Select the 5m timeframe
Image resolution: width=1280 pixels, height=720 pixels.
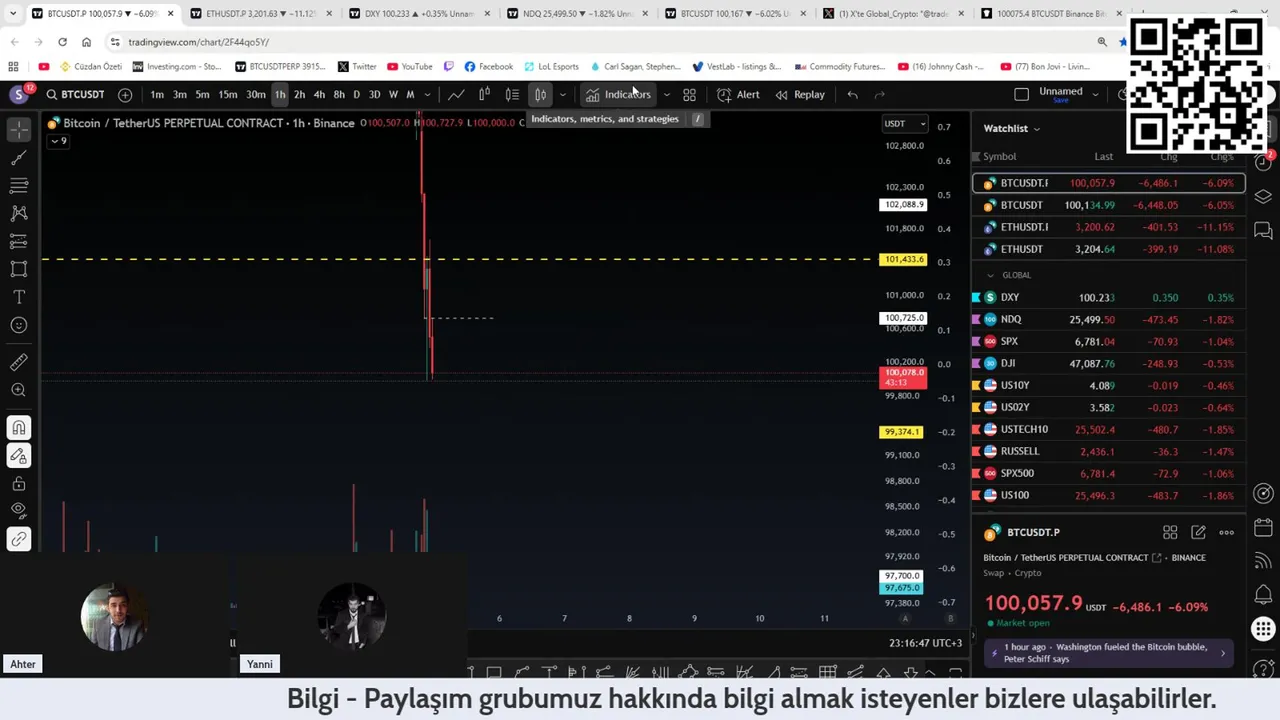(202, 94)
